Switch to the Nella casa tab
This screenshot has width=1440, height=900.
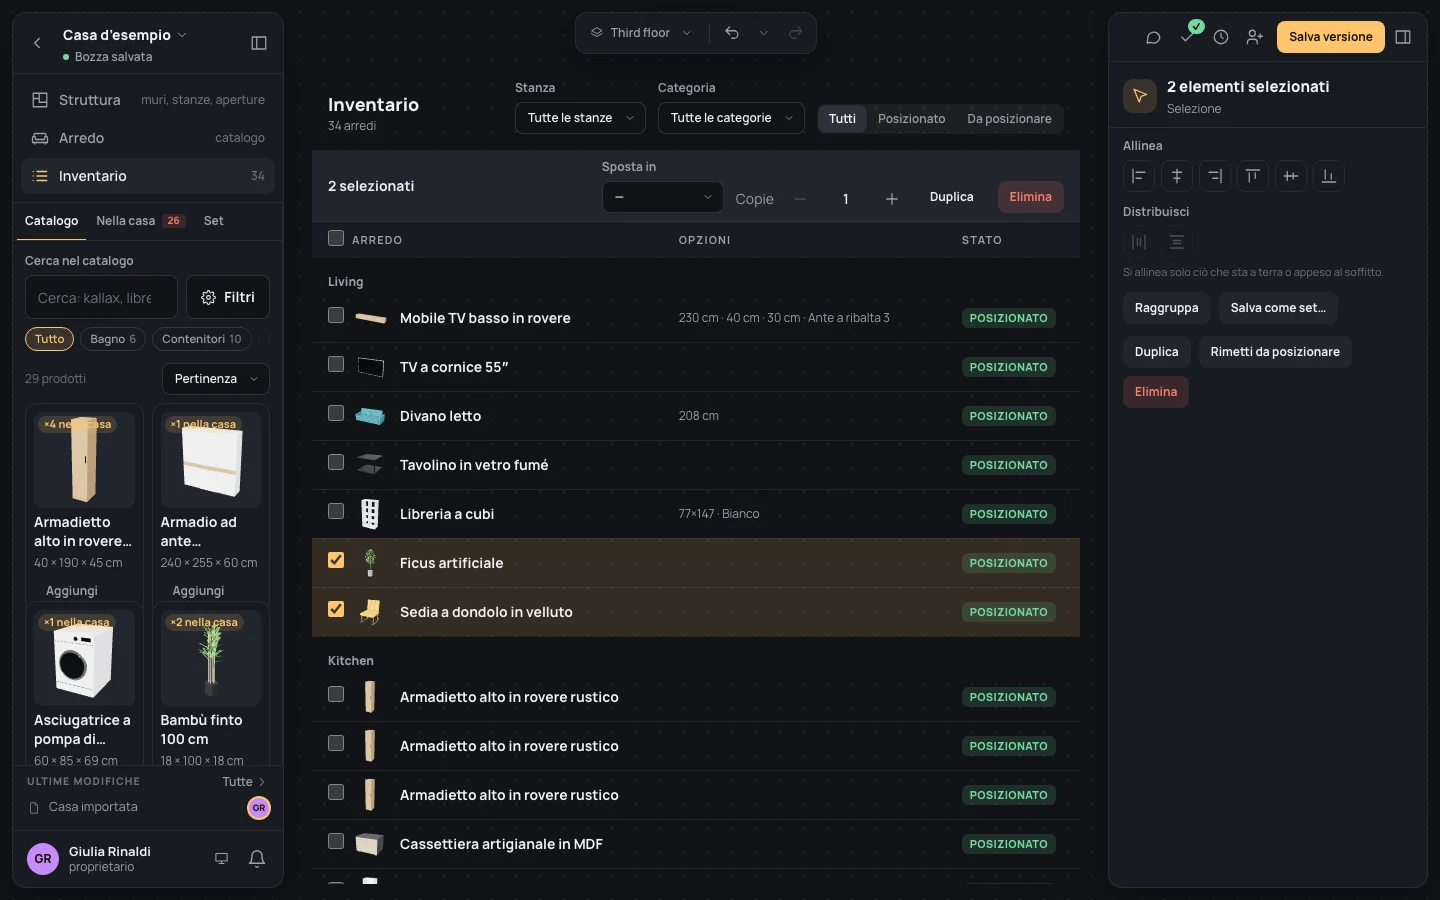click(x=139, y=221)
